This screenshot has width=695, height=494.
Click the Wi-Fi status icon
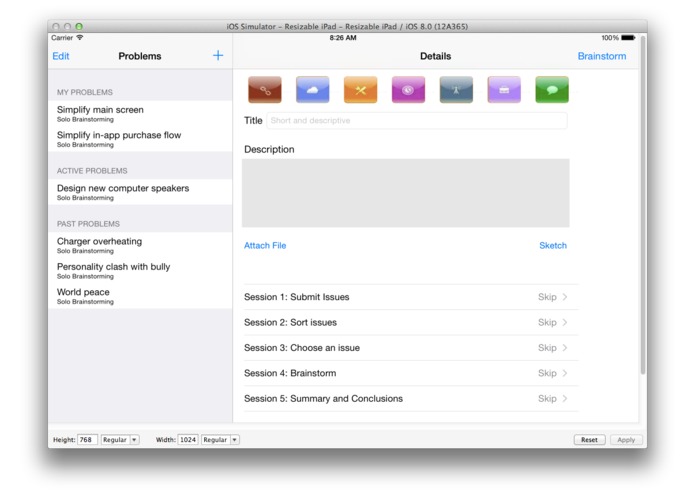coord(80,38)
